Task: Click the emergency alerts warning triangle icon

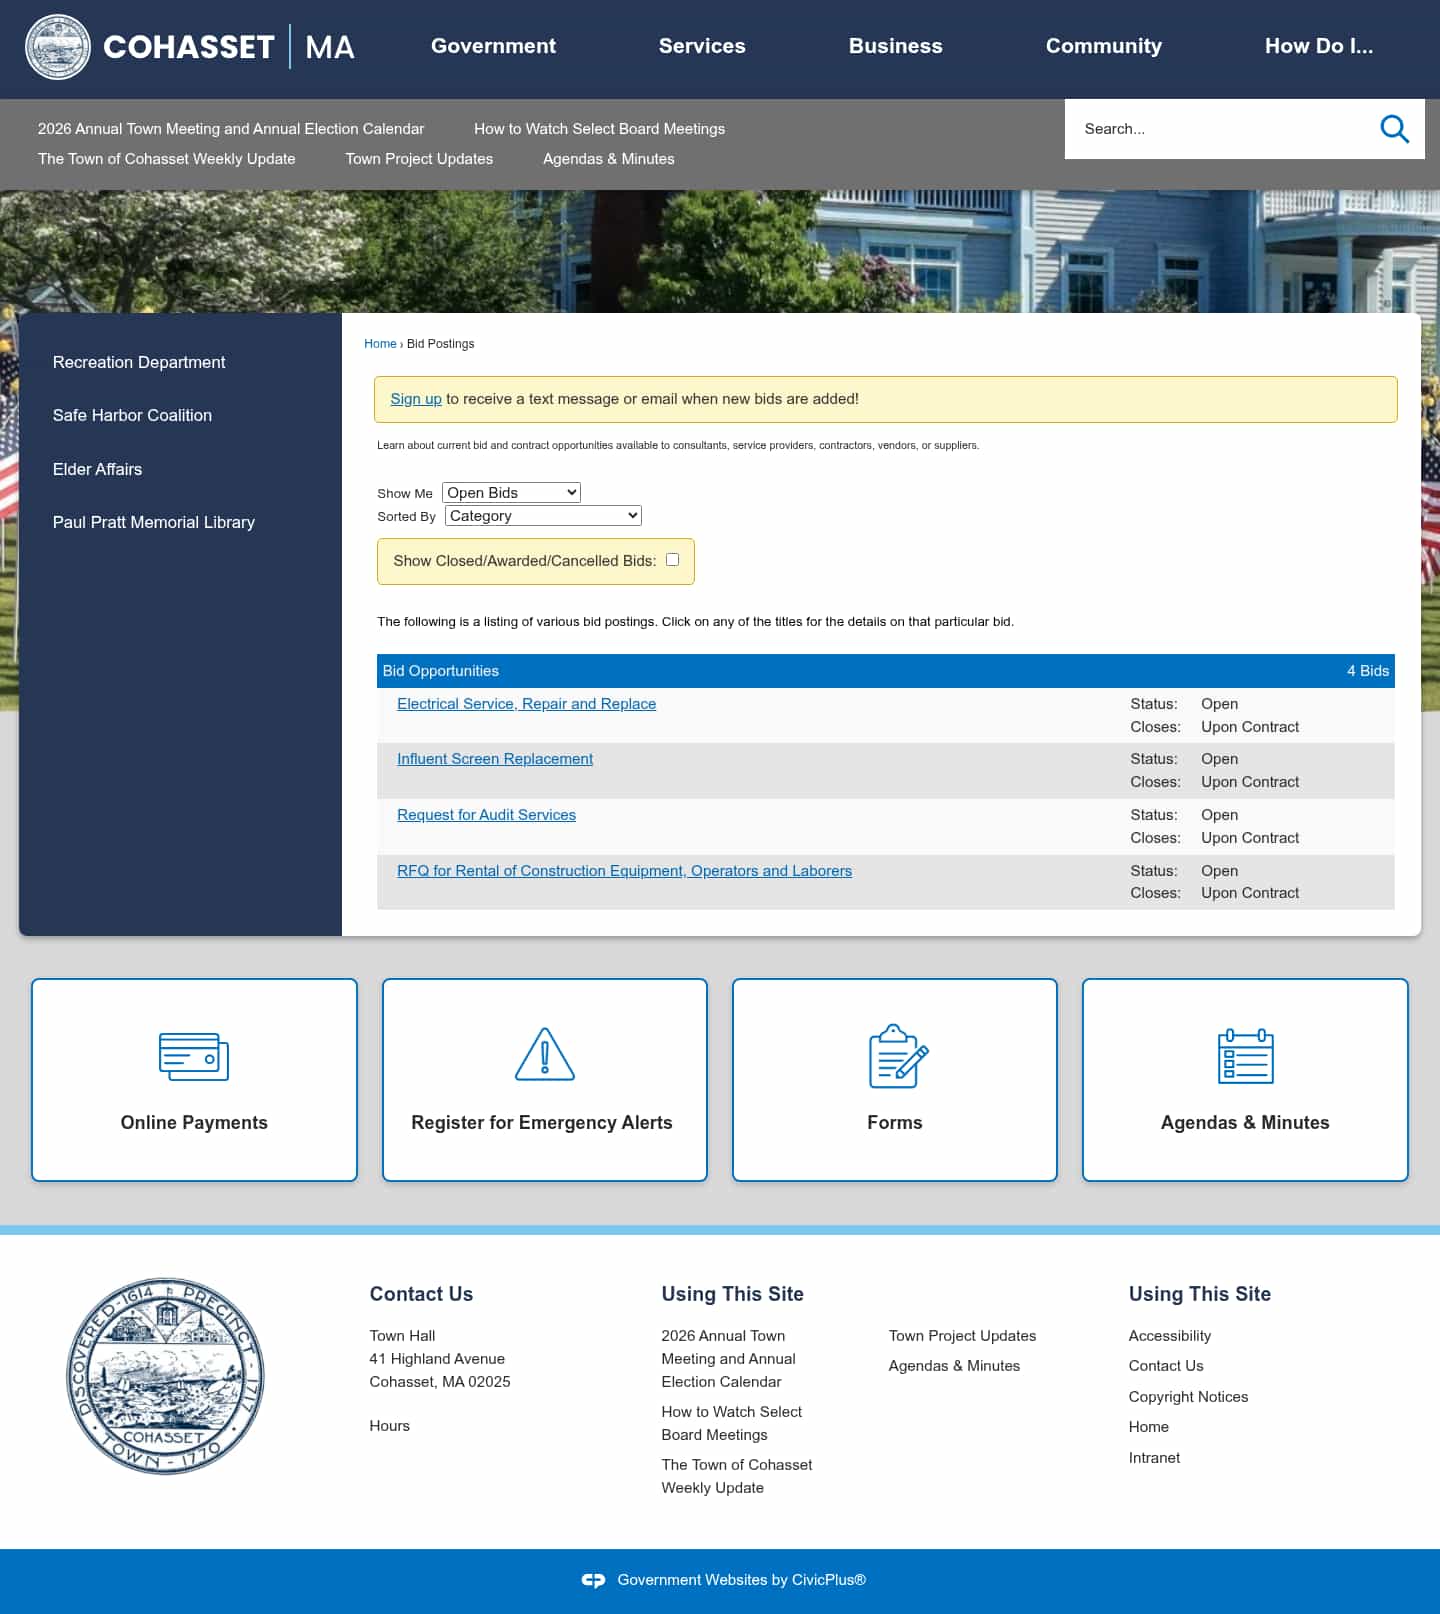Action: click(x=545, y=1055)
